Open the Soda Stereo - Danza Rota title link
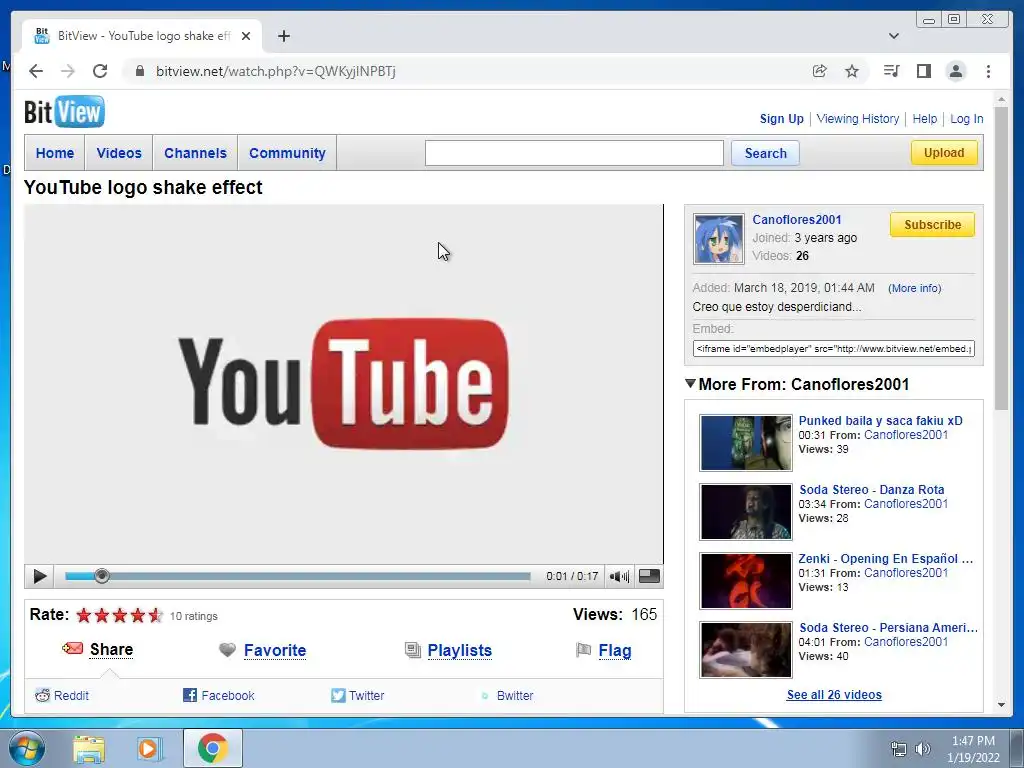This screenshot has width=1024, height=768. click(871, 489)
